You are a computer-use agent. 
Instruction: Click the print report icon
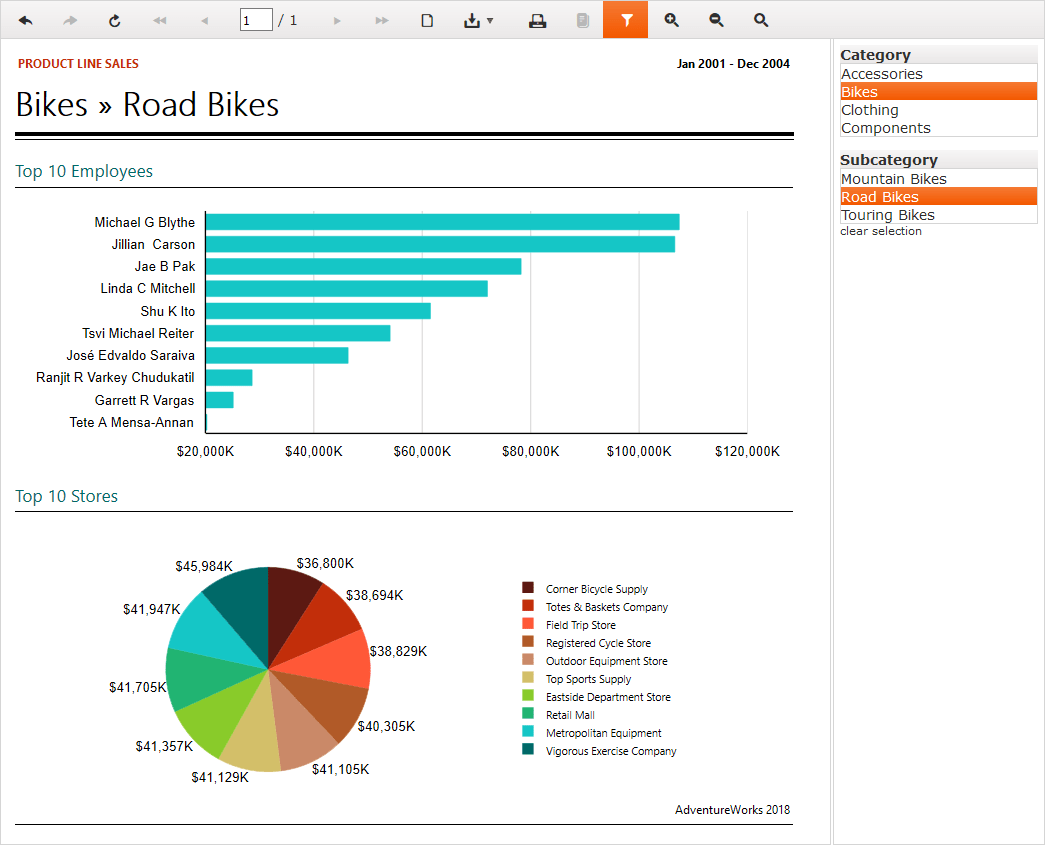pos(537,20)
